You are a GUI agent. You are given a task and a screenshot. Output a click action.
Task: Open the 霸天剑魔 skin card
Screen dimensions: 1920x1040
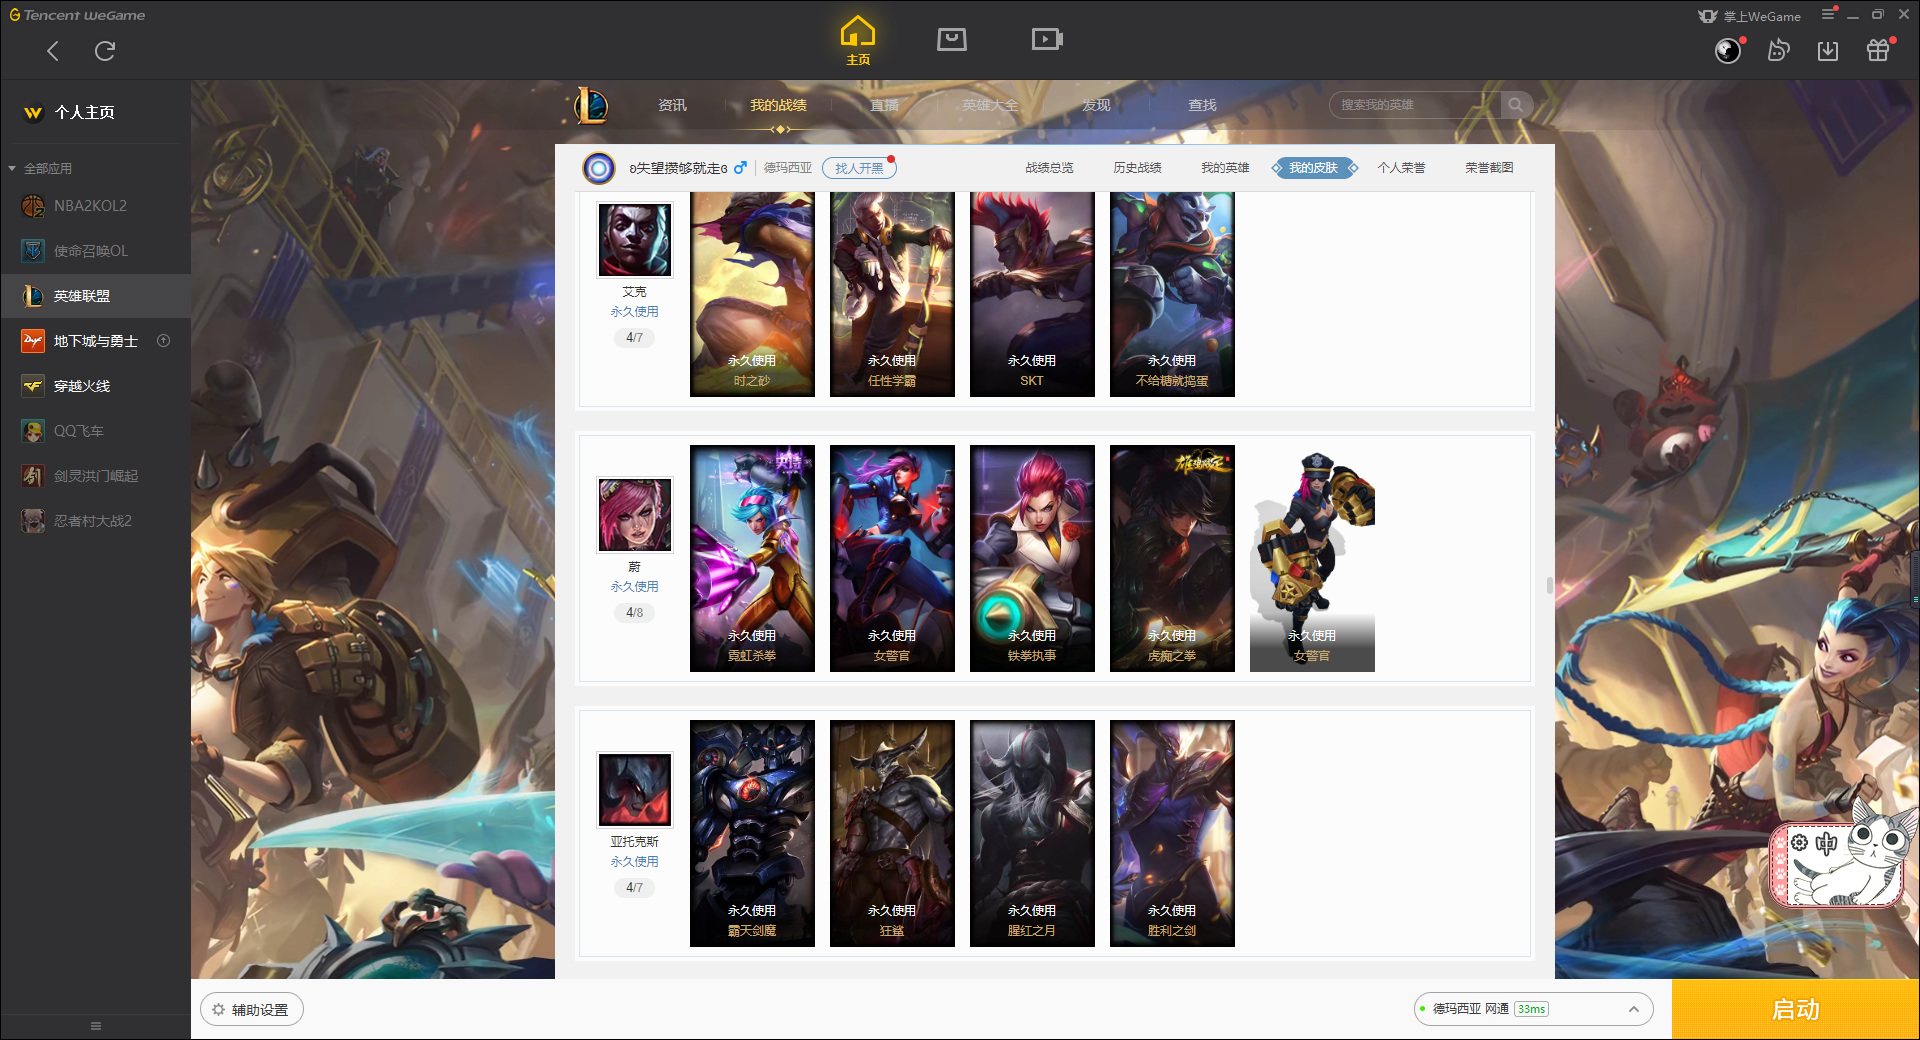(752, 833)
